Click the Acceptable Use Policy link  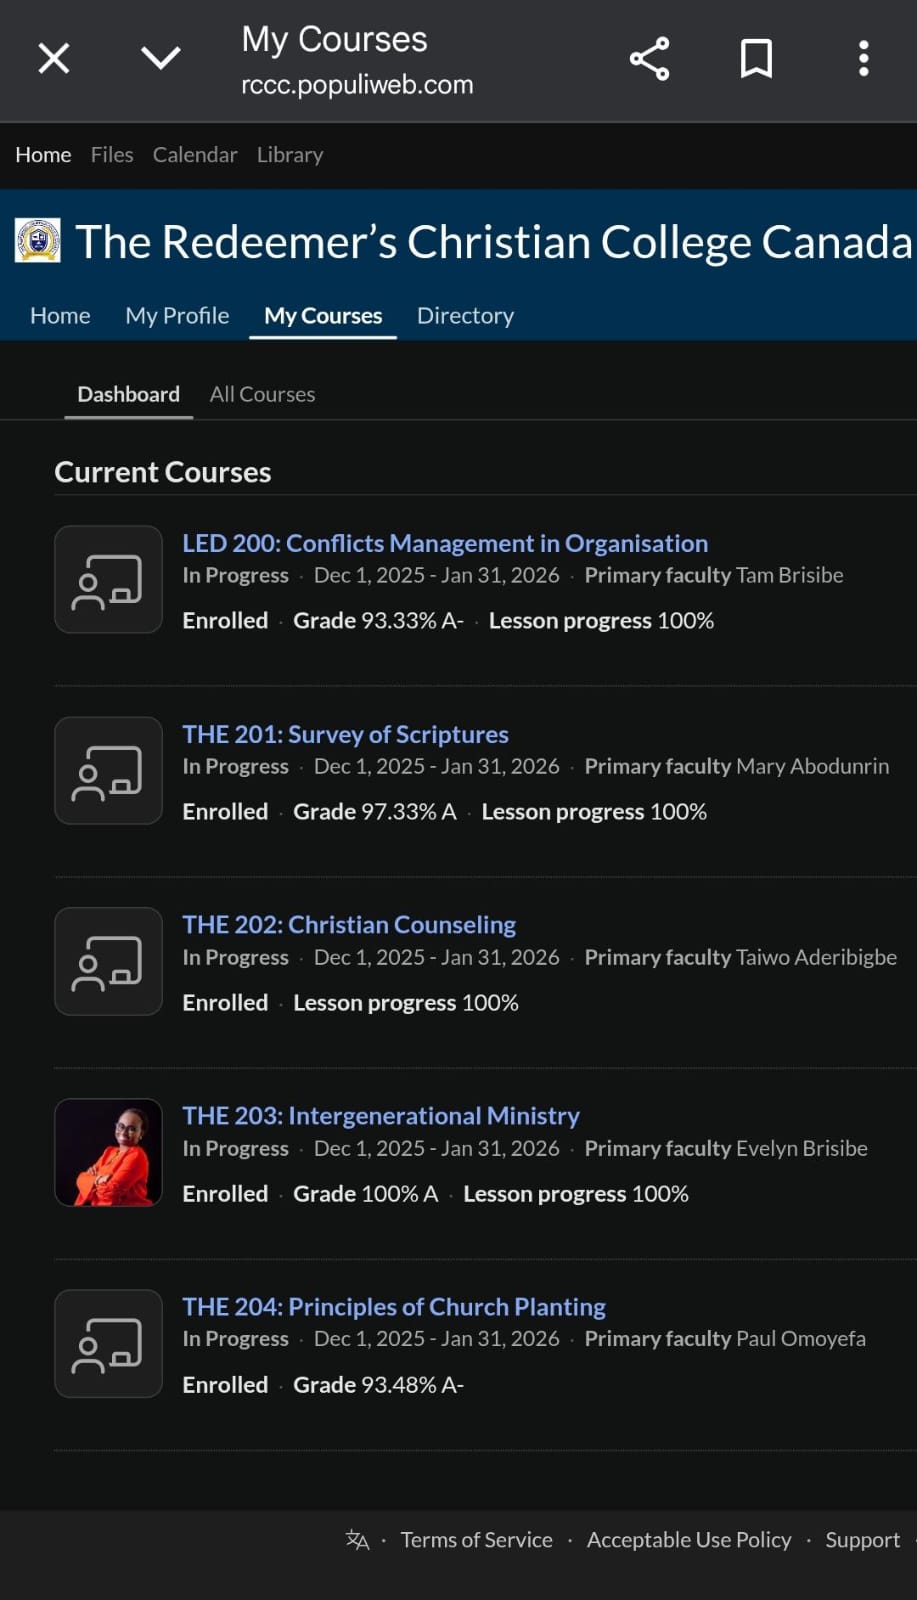(x=689, y=1540)
